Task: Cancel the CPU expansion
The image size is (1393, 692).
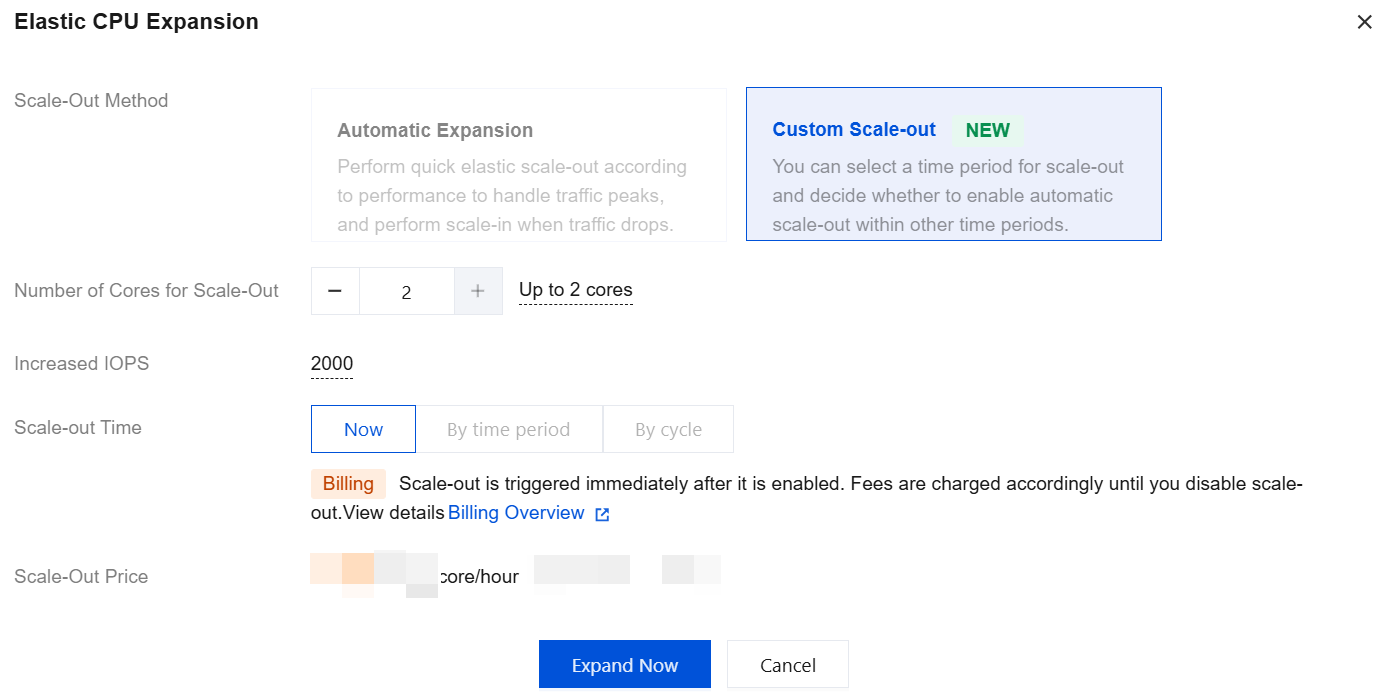Action: click(787, 665)
